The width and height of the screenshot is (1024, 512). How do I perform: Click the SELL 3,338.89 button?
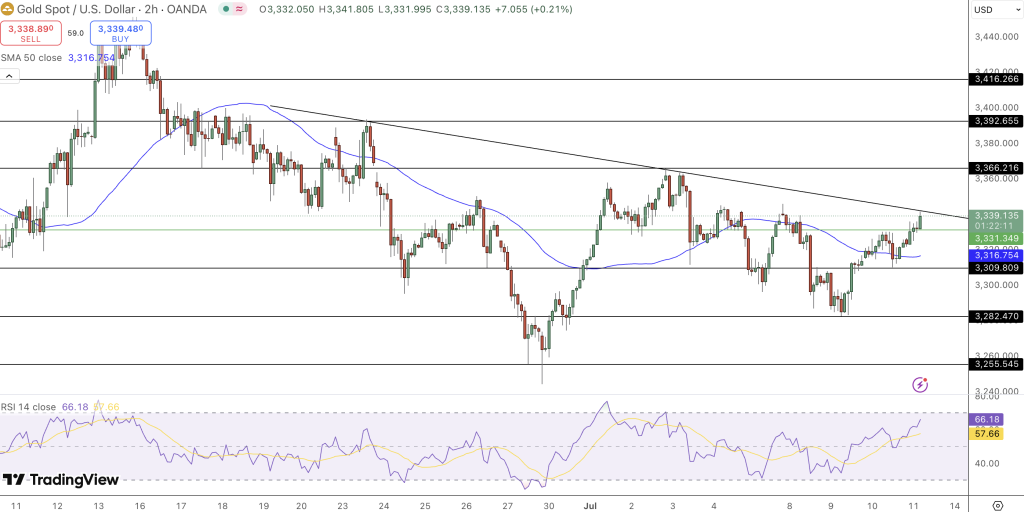pos(31,33)
